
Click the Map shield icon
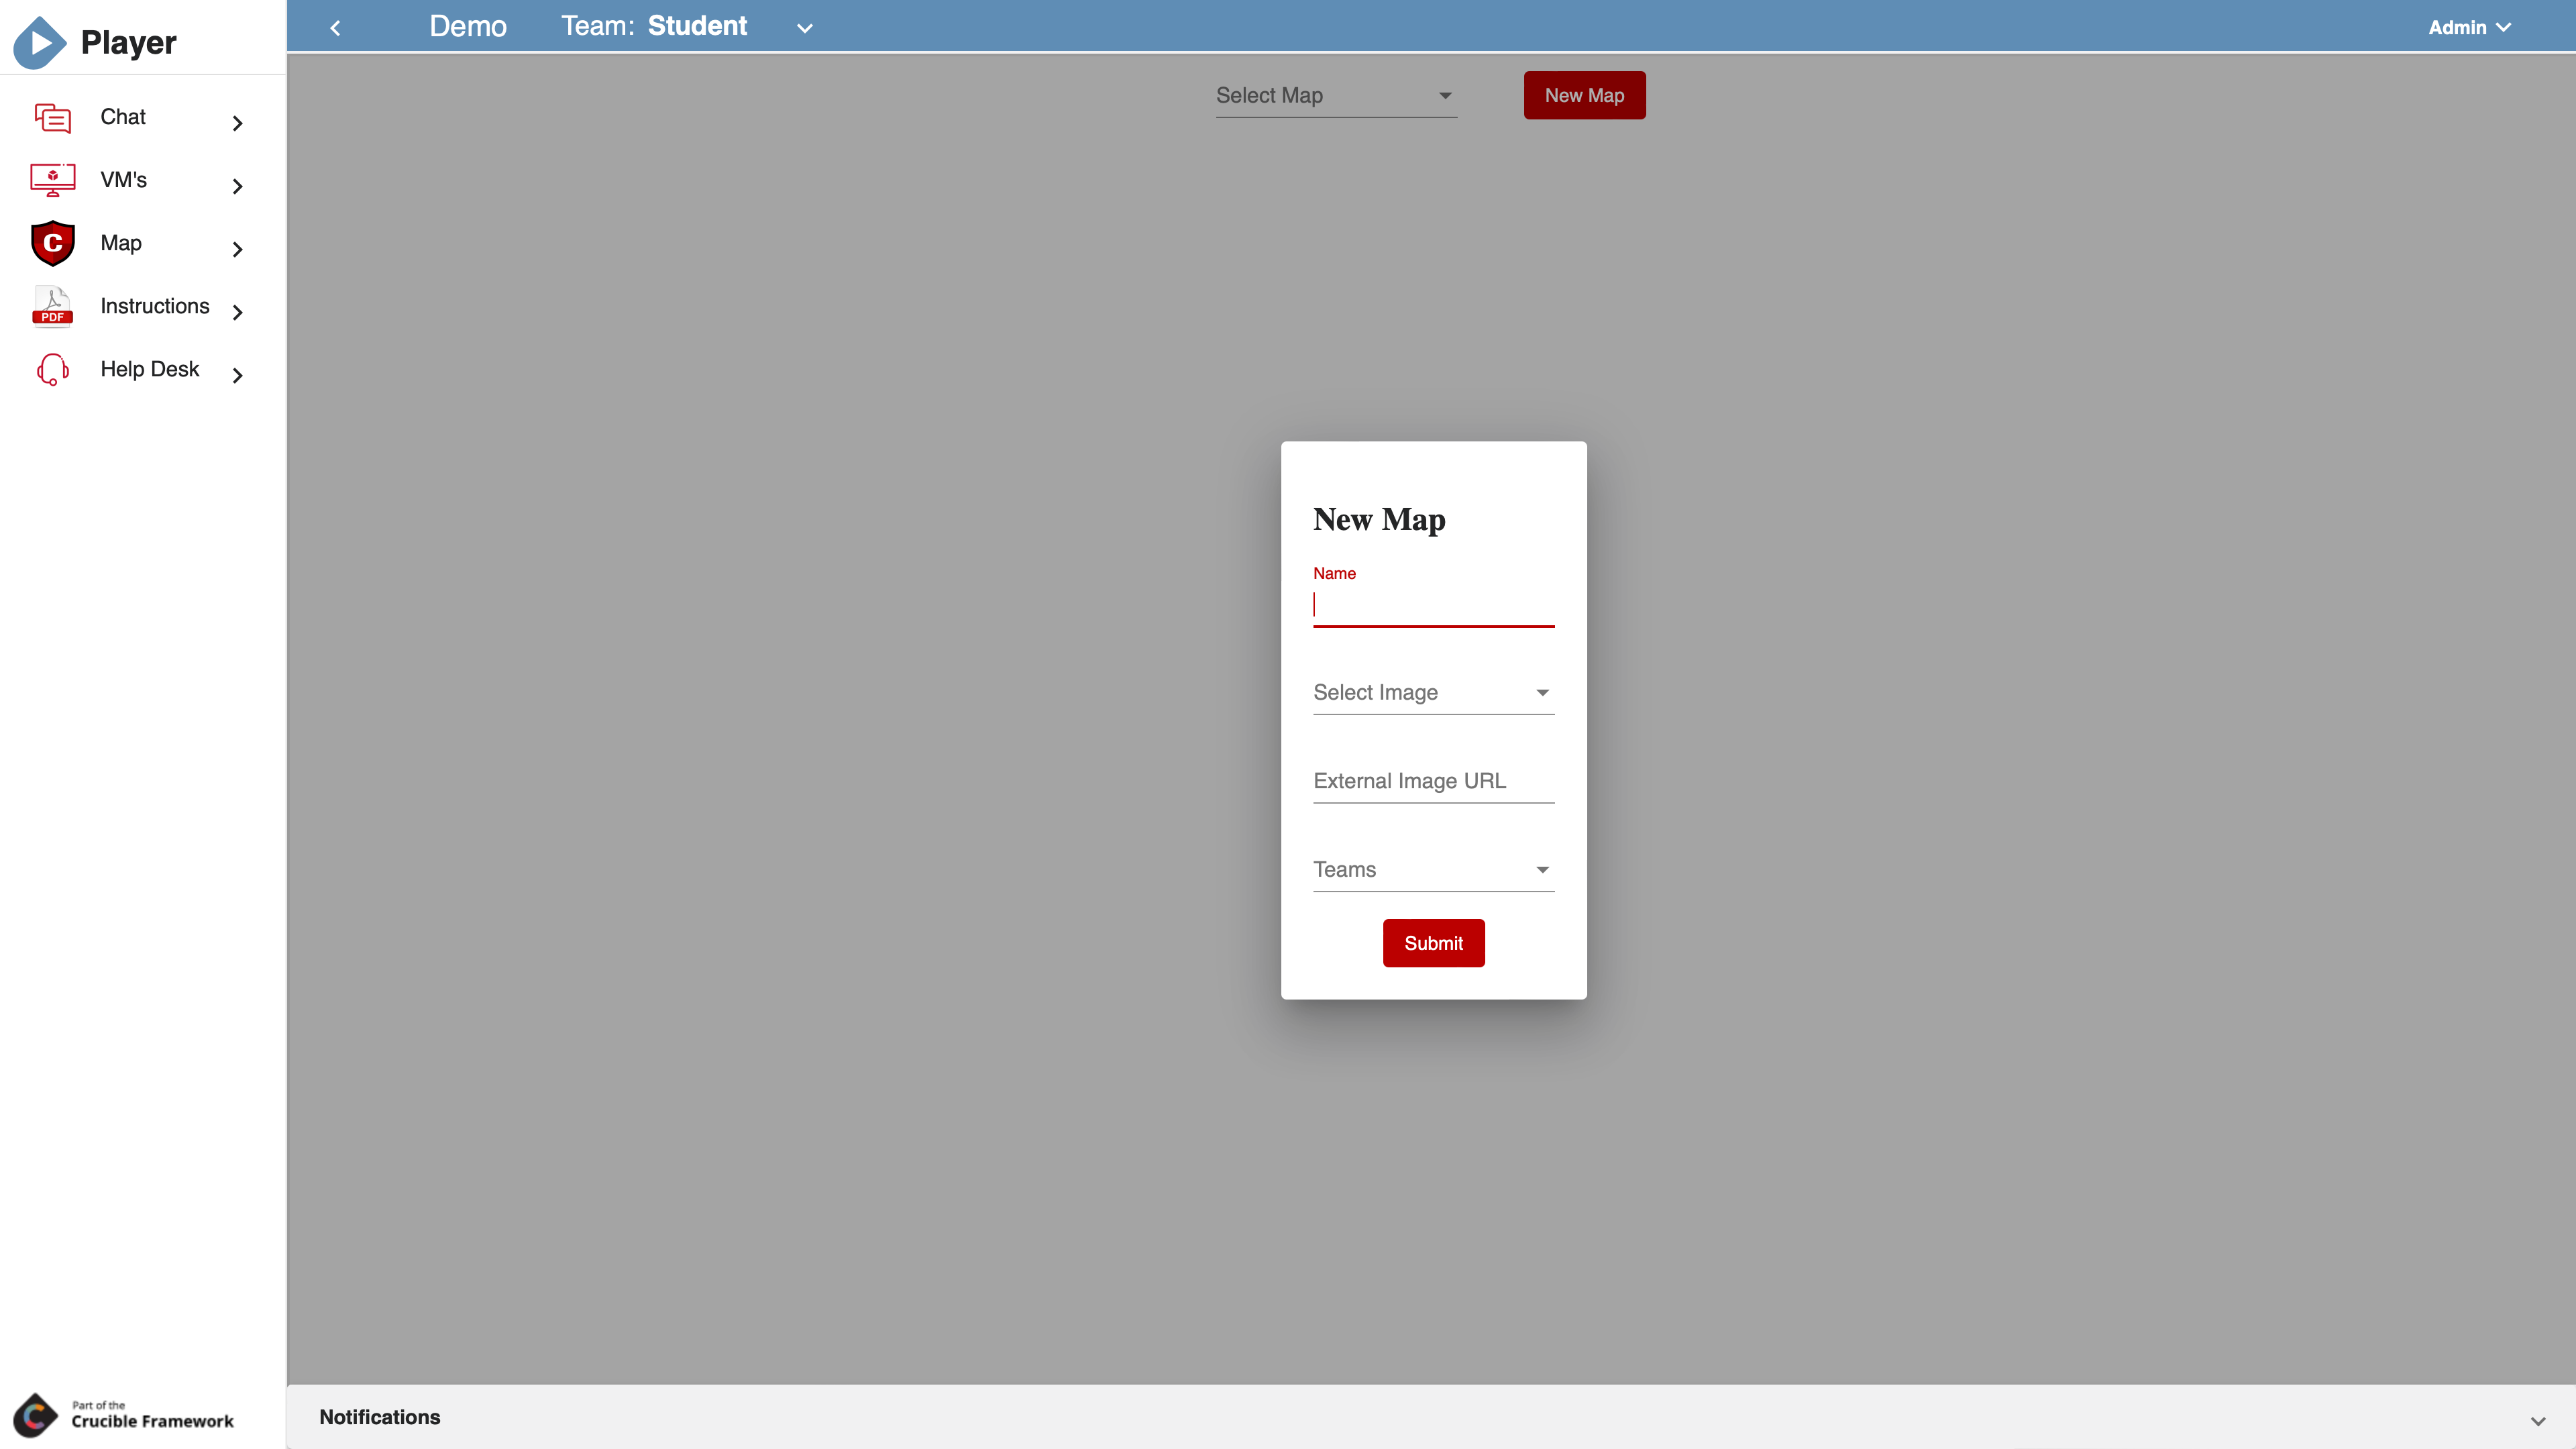tap(52, 243)
